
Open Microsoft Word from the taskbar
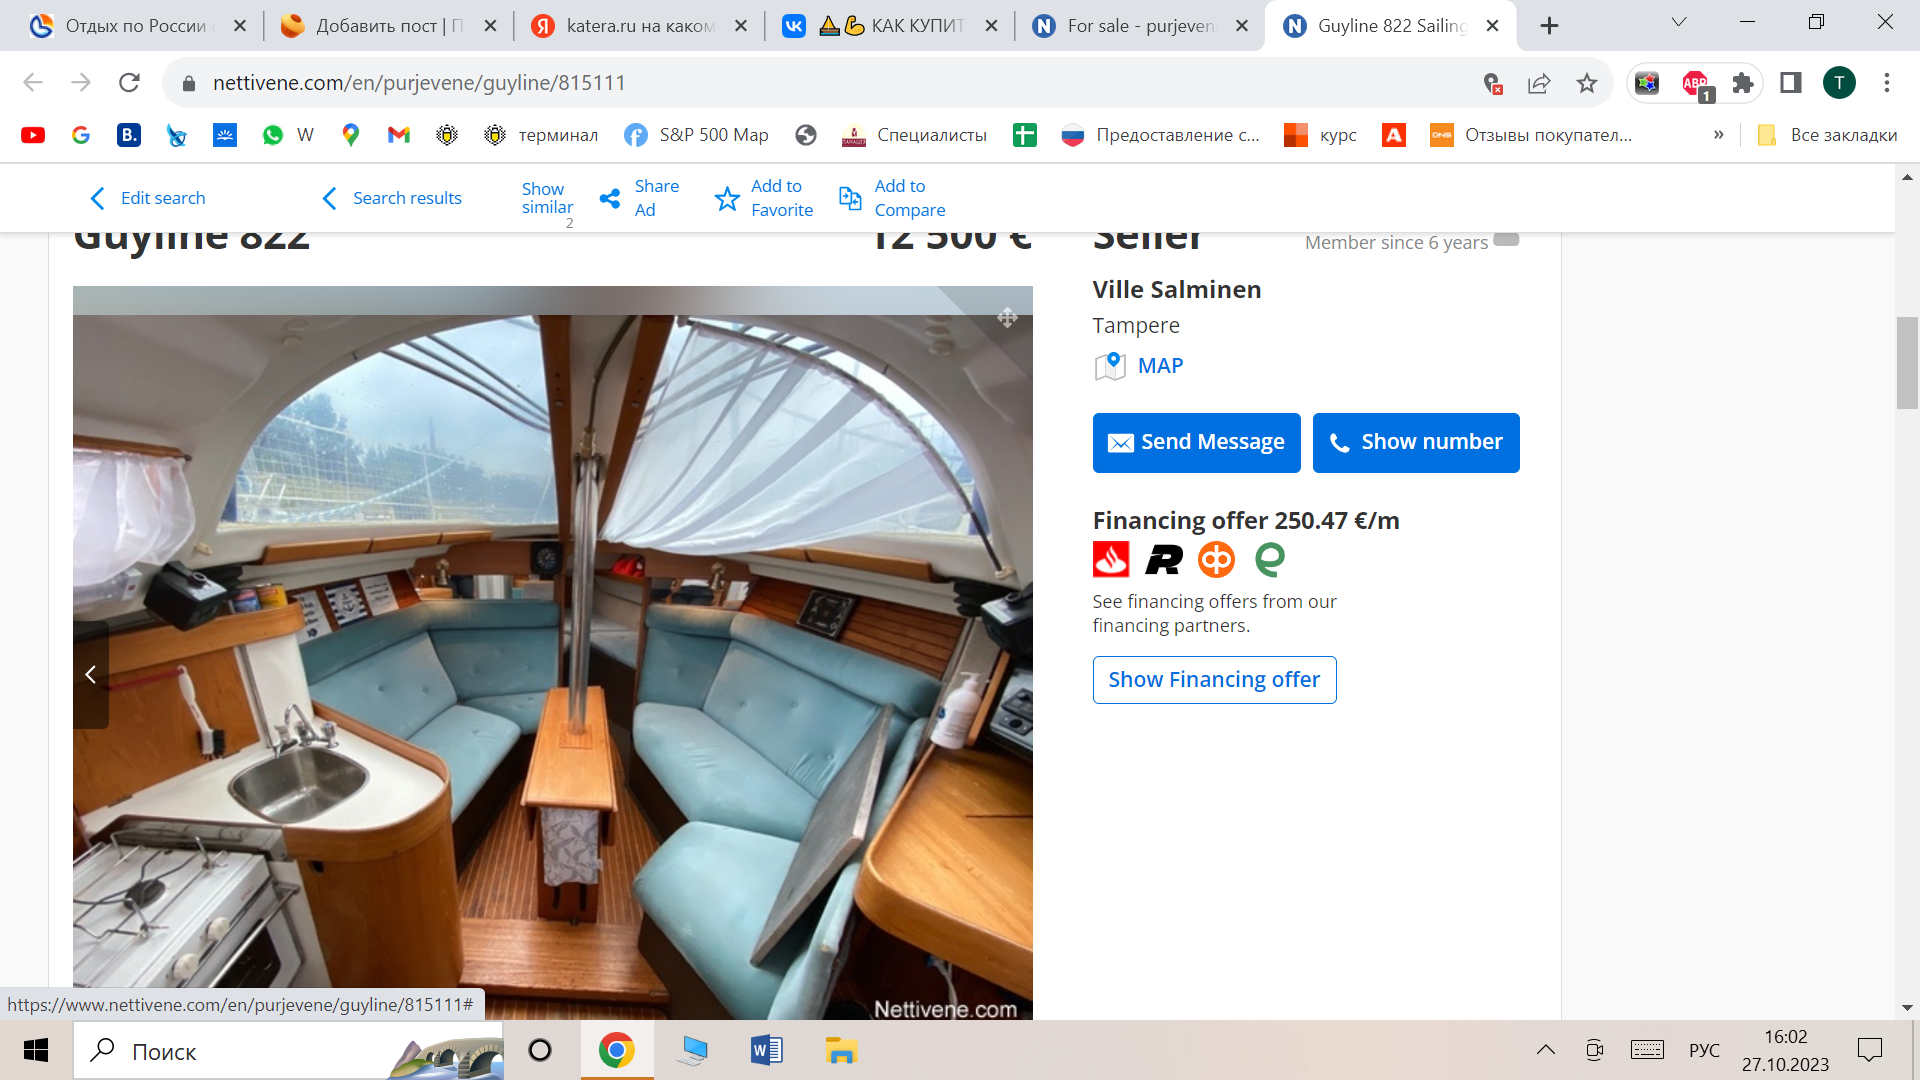(x=766, y=1050)
